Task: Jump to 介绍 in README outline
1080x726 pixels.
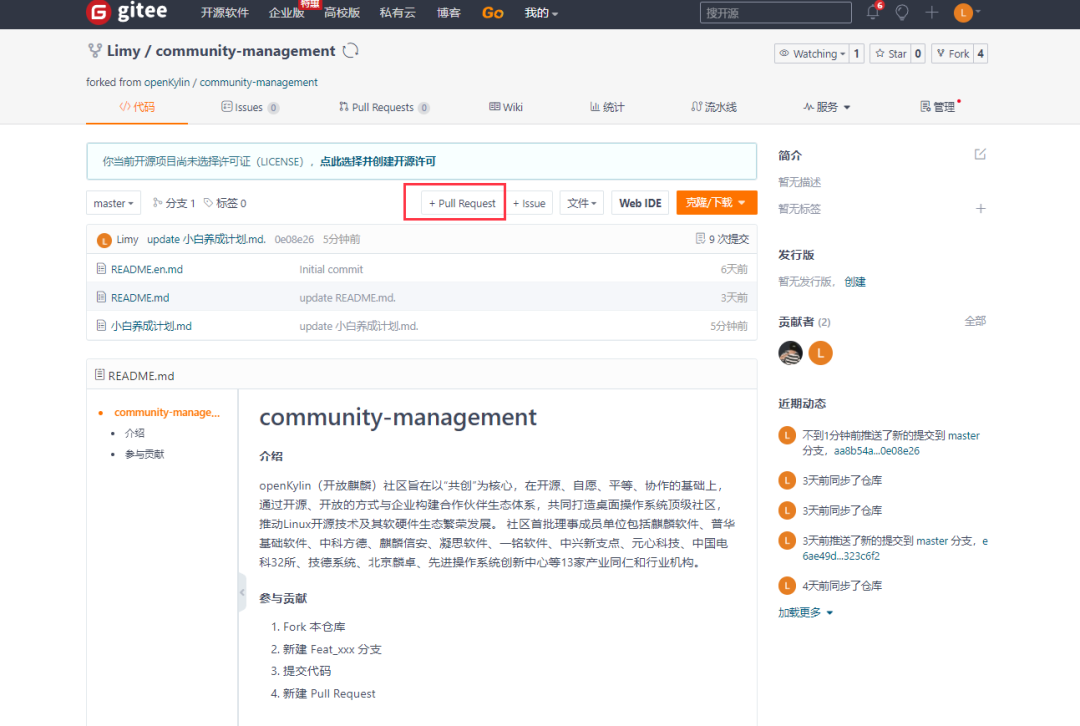Action: (134, 433)
